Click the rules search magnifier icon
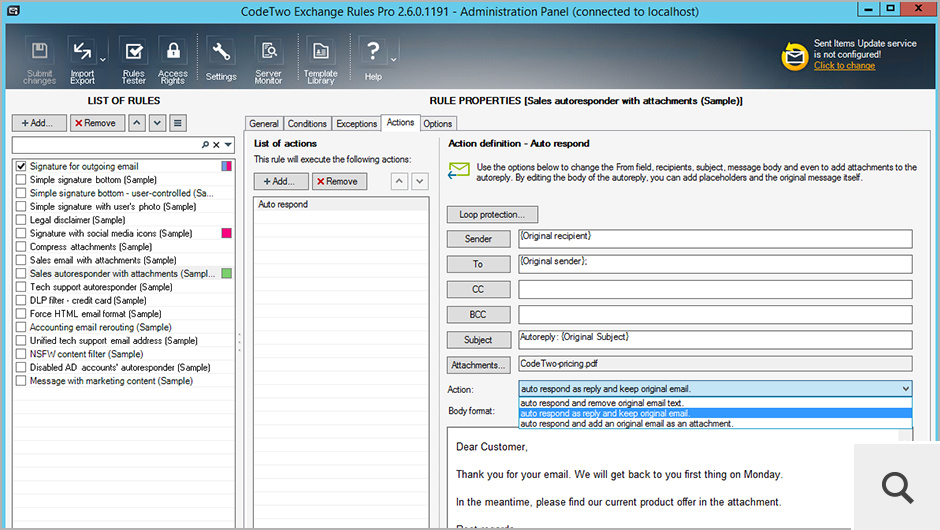This screenshot has width=940, height=530. (205, 144)
